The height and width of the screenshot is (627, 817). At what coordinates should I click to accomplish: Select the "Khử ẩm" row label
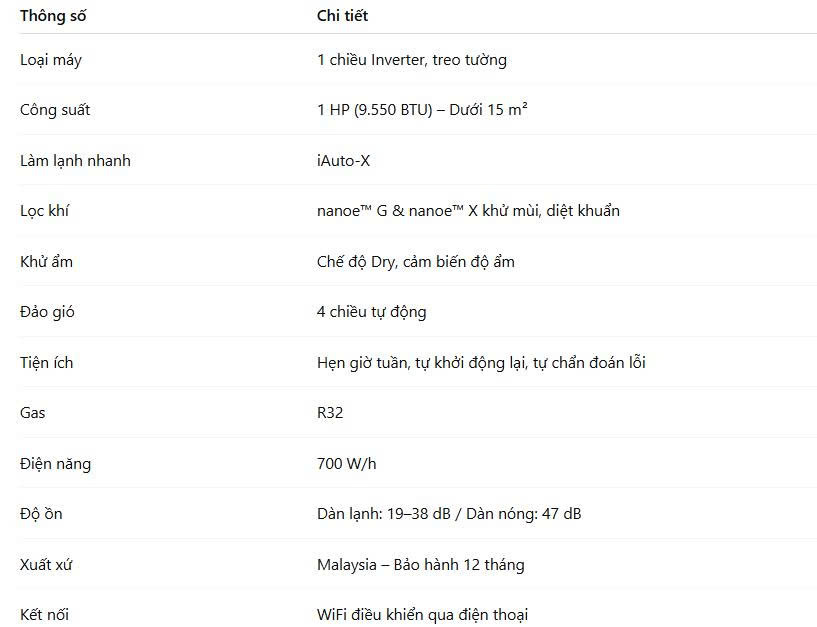point(46,262)
